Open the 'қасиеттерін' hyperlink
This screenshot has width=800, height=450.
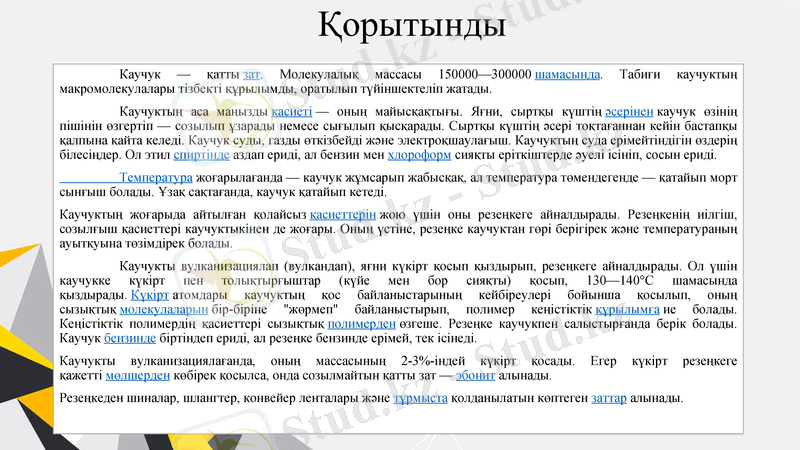343,215
